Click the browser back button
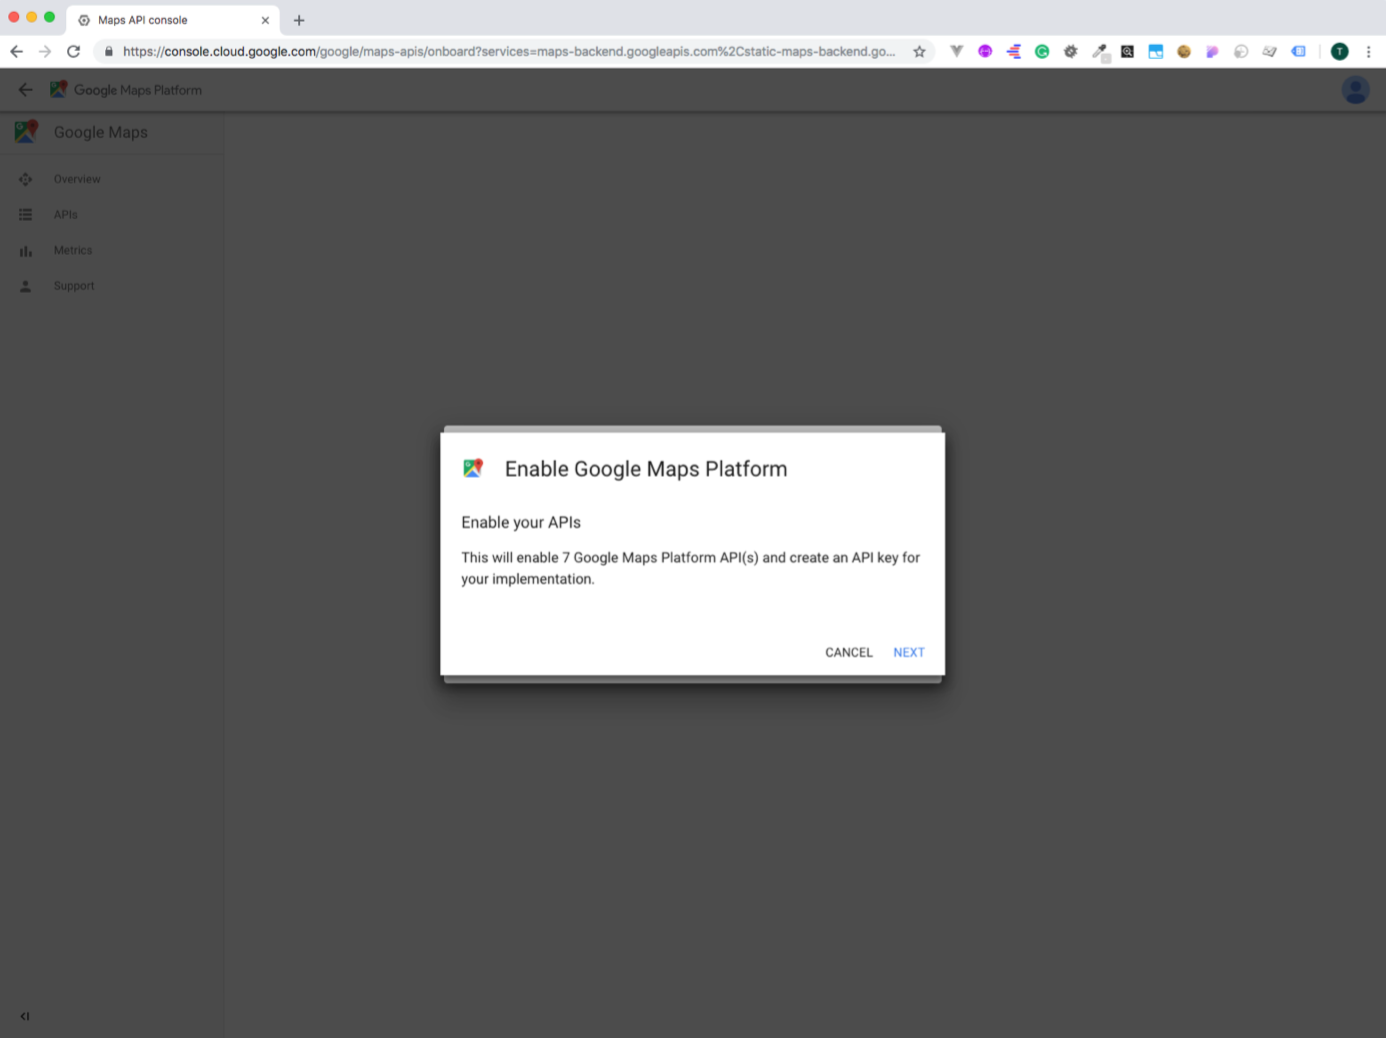The image size is (1386, 1038). coord(16,51)
